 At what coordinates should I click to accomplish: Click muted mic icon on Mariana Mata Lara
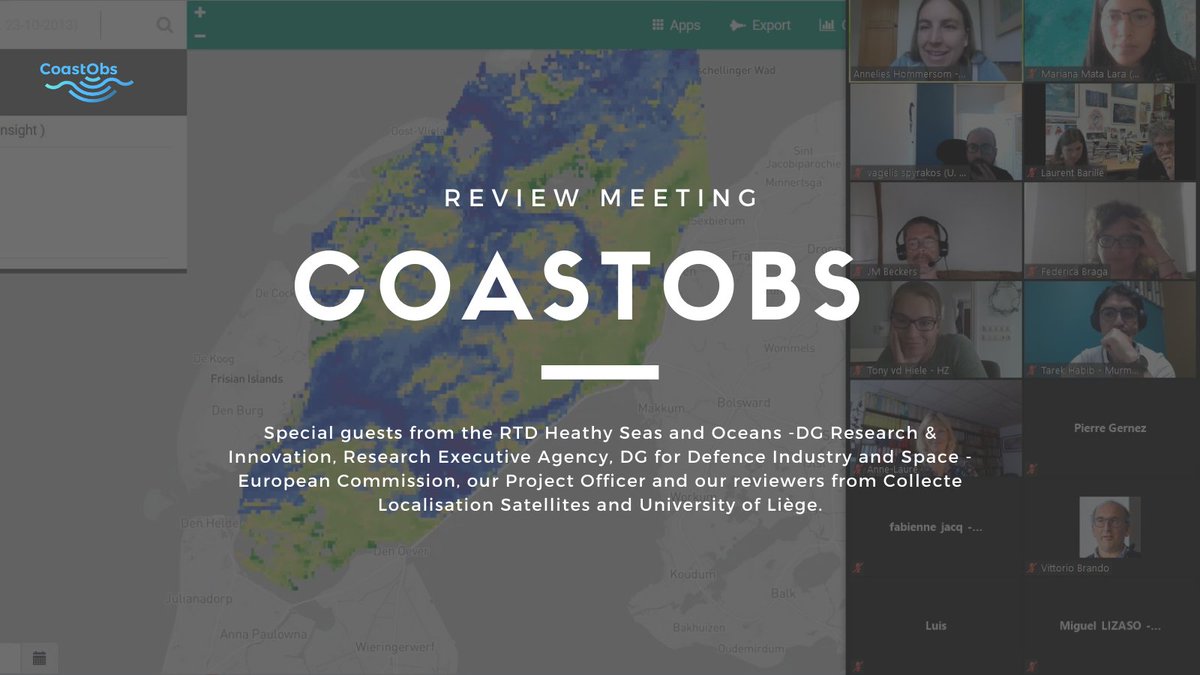click(x=1032, y=74)
